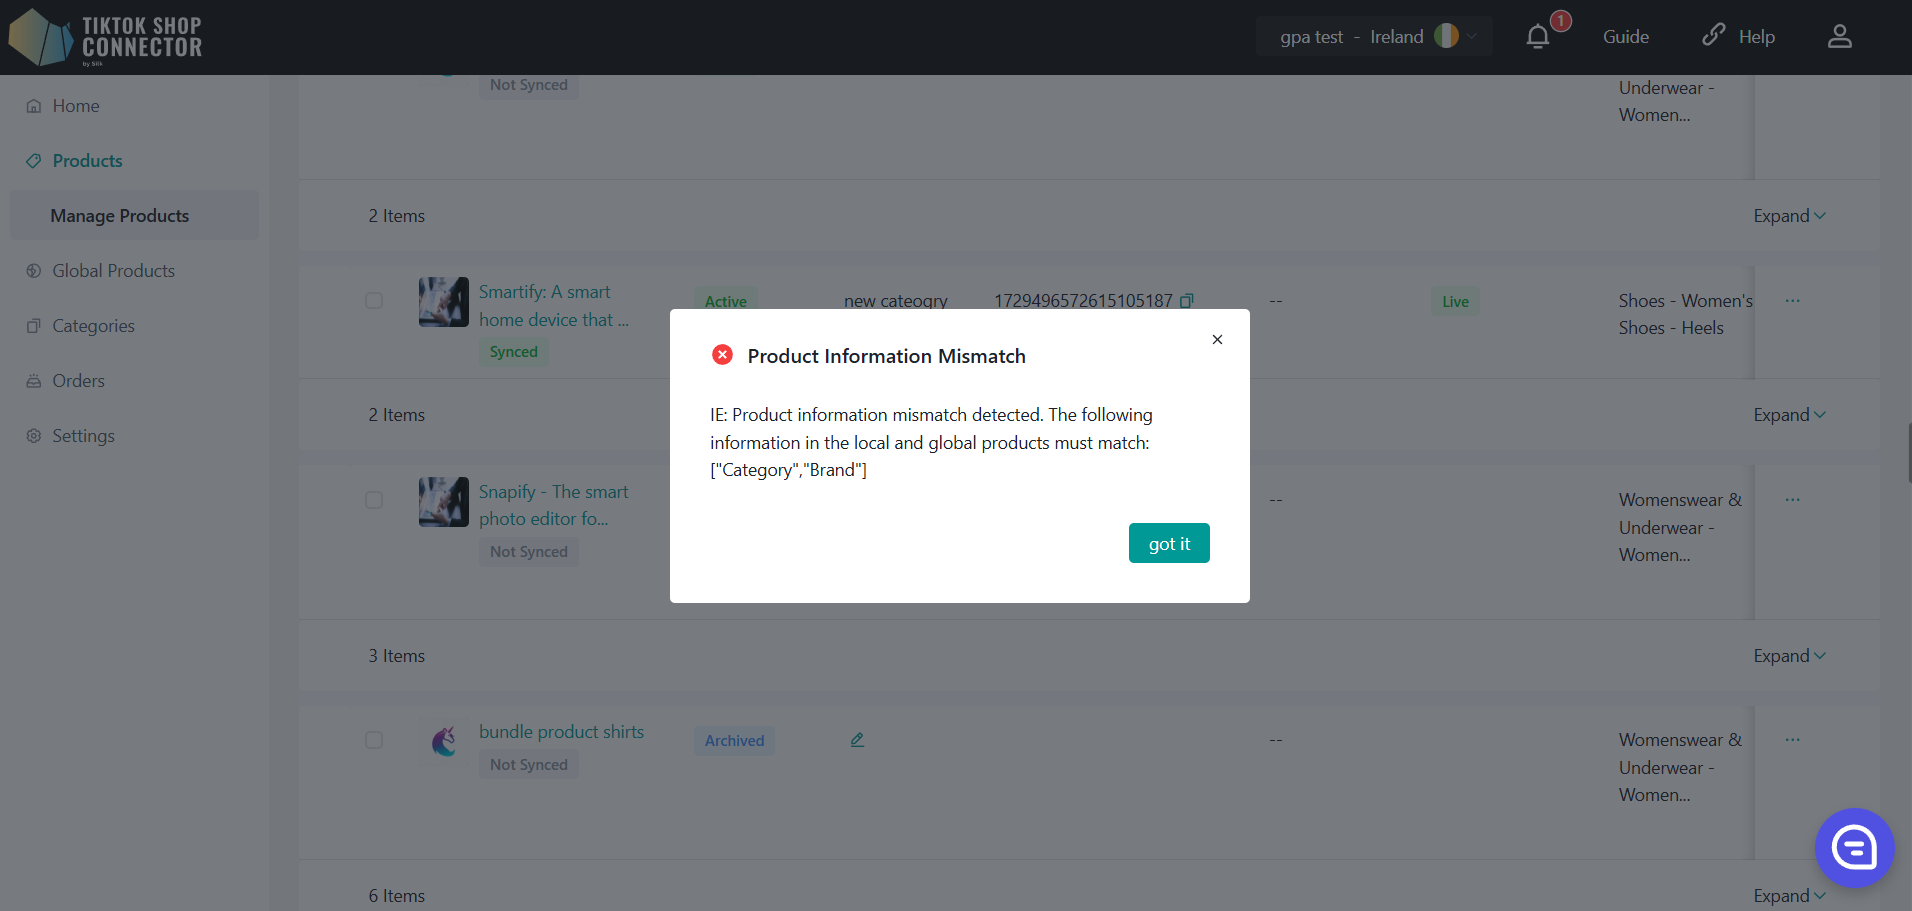Close the mismatch dialog with X
1912x911 pixels.
1217,340
